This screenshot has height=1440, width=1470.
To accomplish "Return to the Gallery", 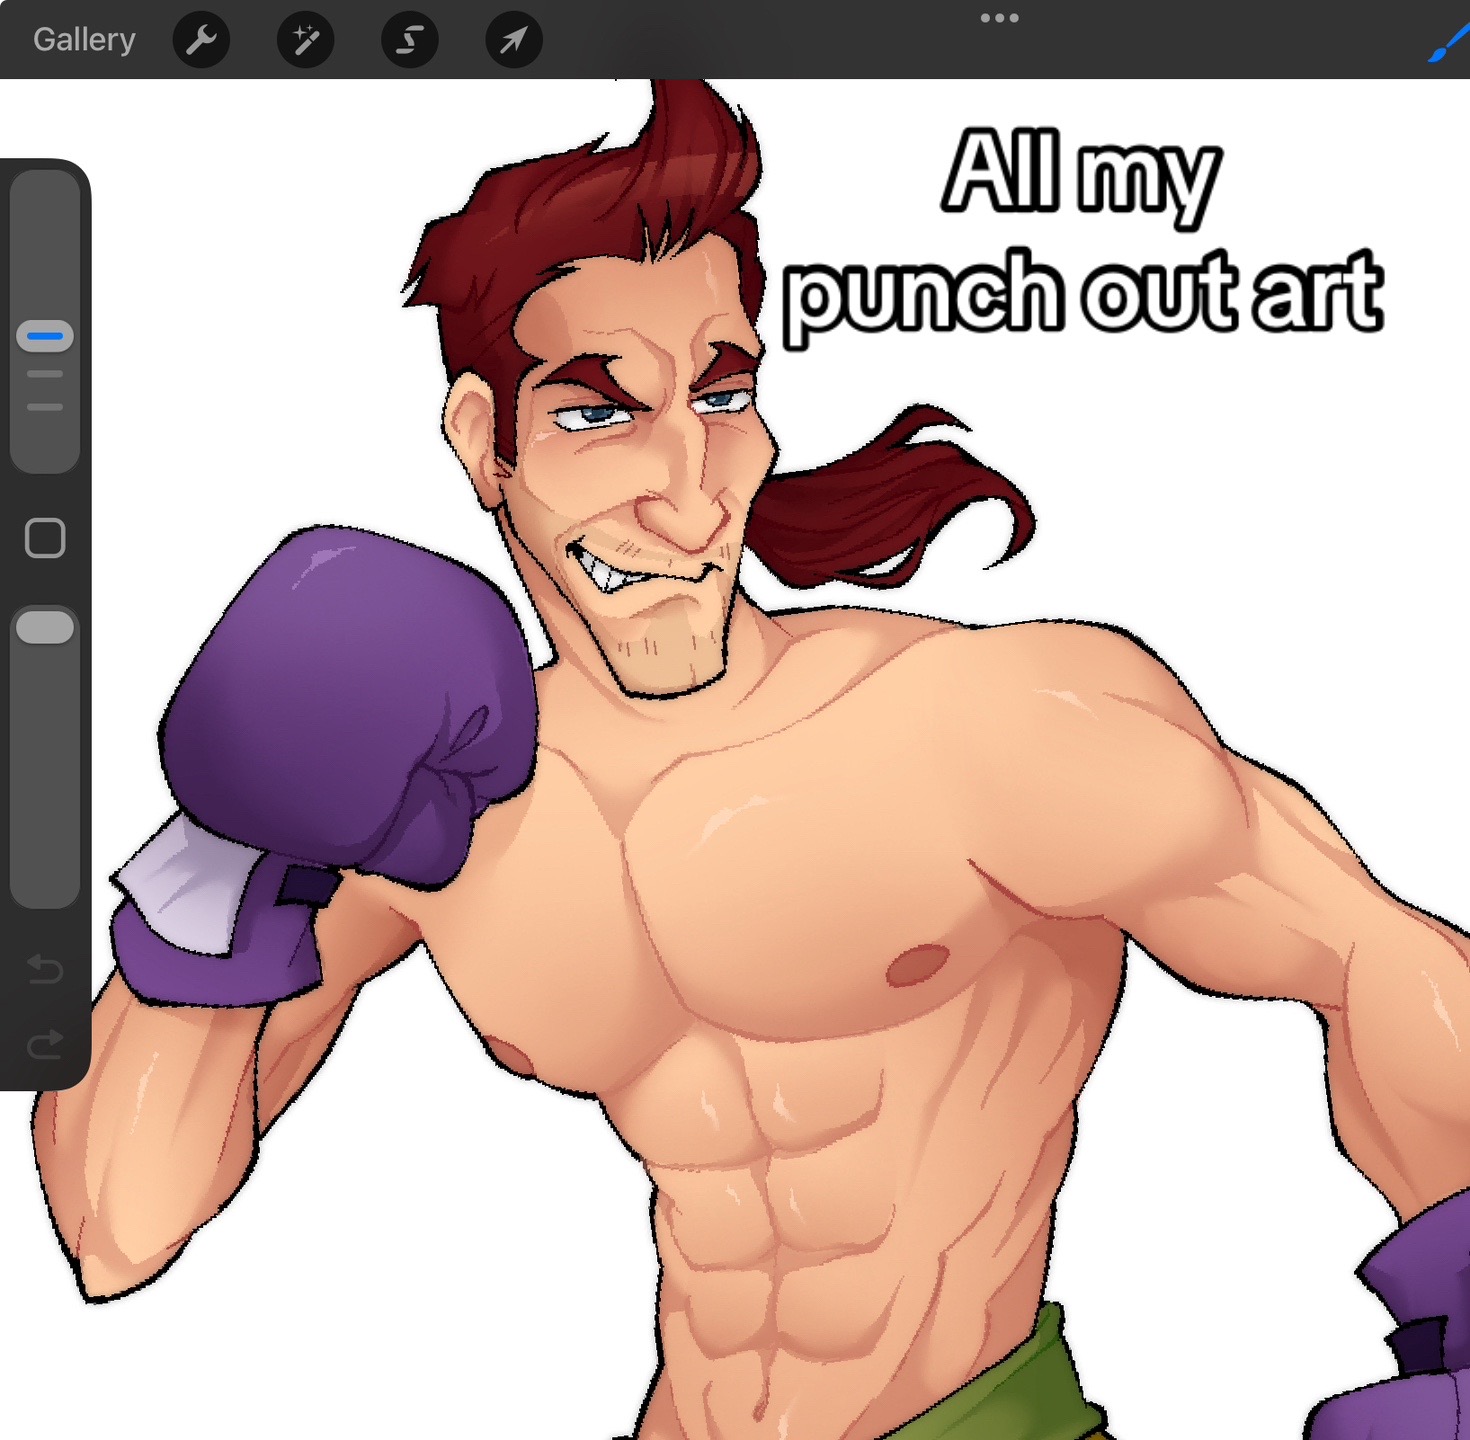I will point(84,40).
